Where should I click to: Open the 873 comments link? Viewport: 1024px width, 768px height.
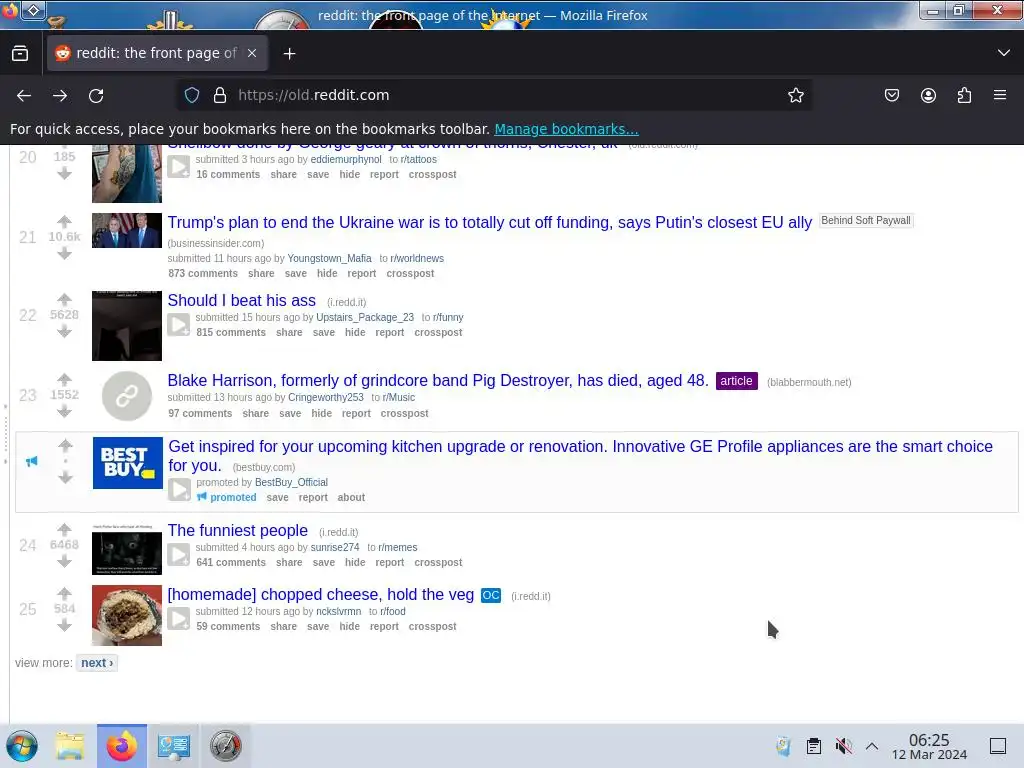coord(203,274)
